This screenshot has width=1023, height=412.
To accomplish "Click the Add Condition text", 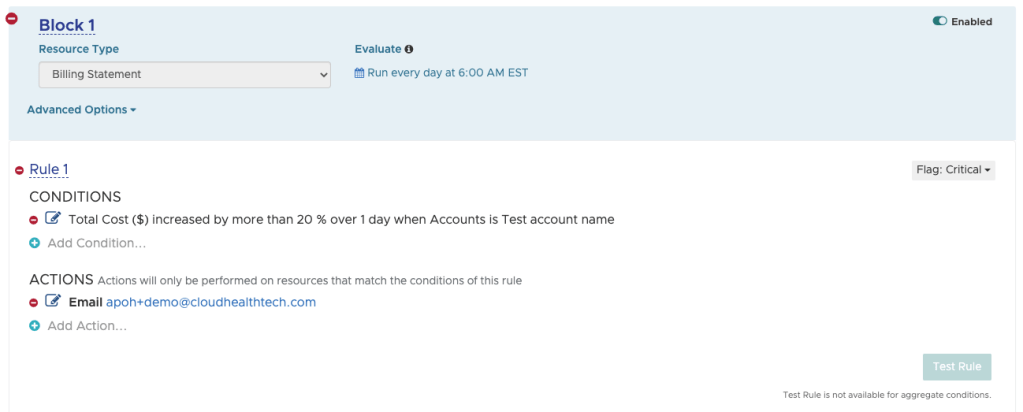I will (96, 243).
